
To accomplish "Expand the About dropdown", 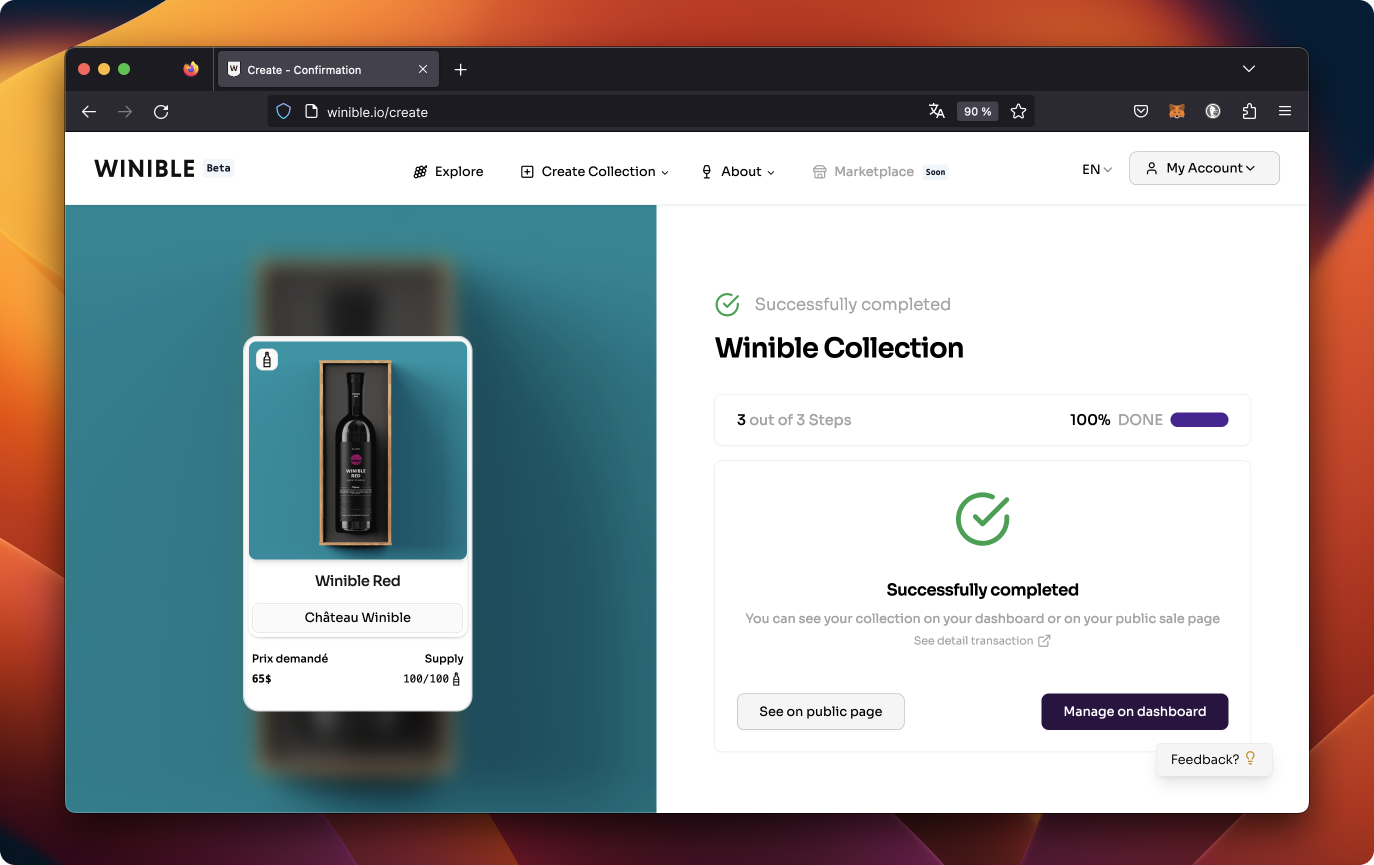I will pyautogui.click(x=738, y=172).
